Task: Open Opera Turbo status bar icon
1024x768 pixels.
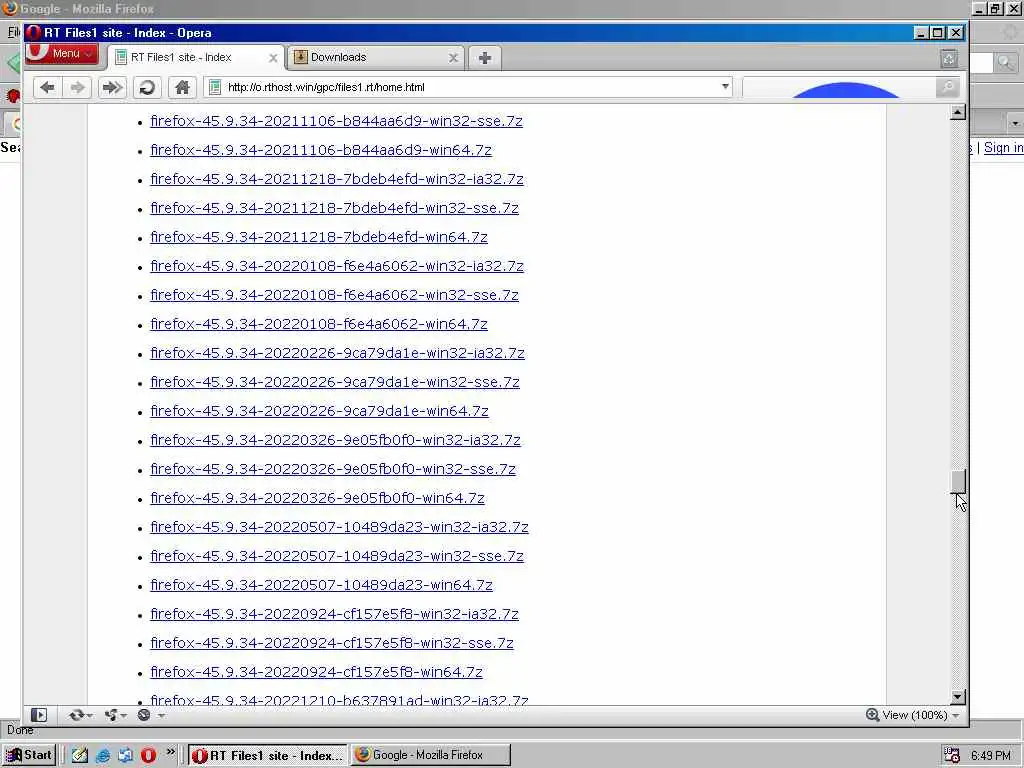Action: click(x=144, y=715)
